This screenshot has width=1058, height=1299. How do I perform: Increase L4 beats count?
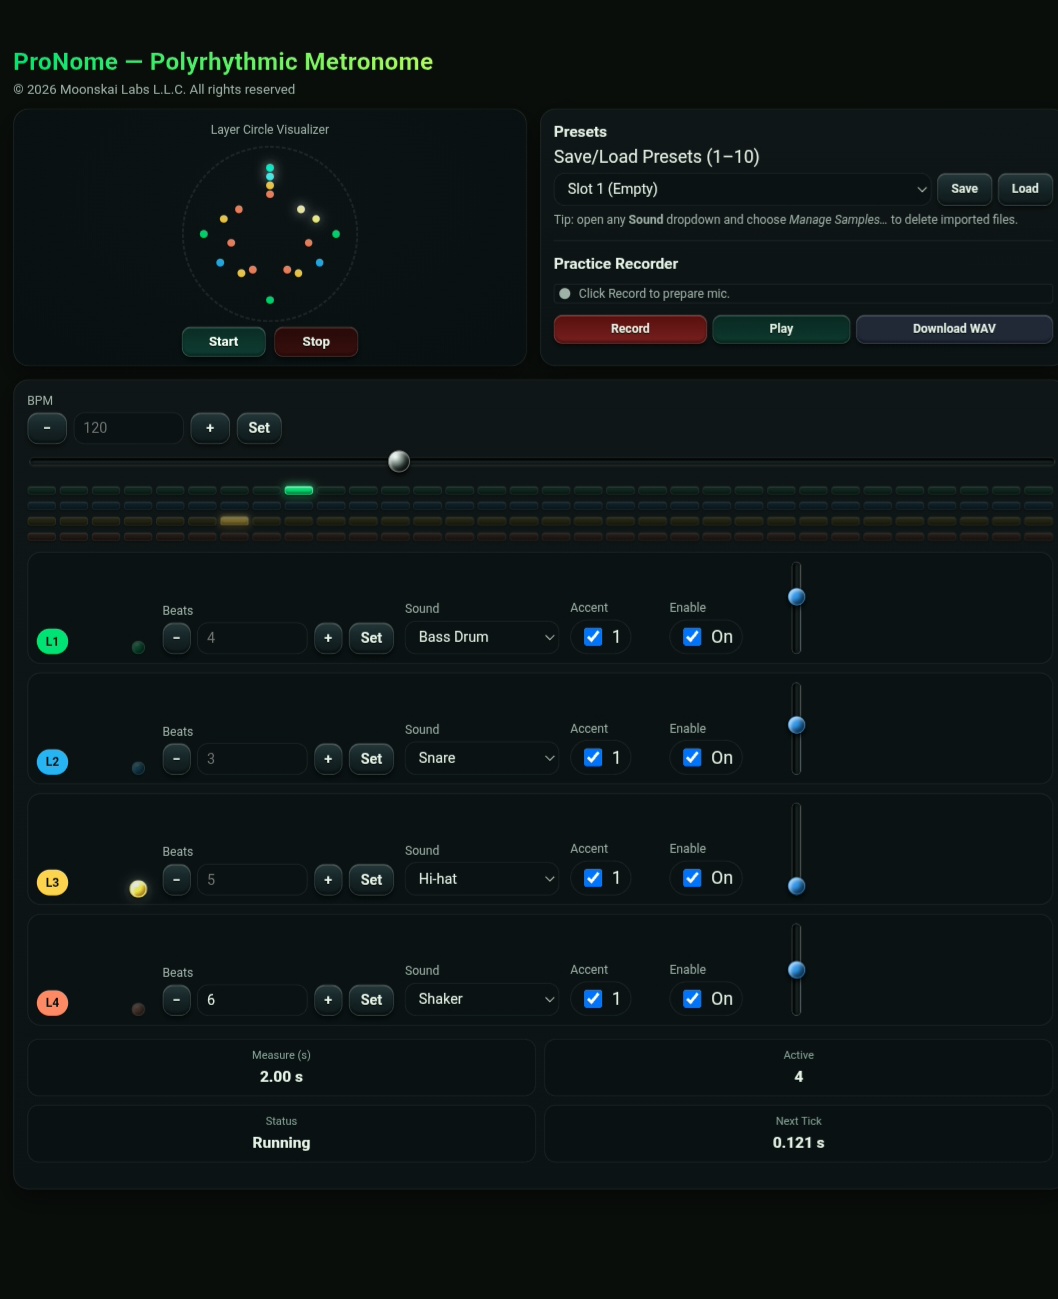point(328,1000)
